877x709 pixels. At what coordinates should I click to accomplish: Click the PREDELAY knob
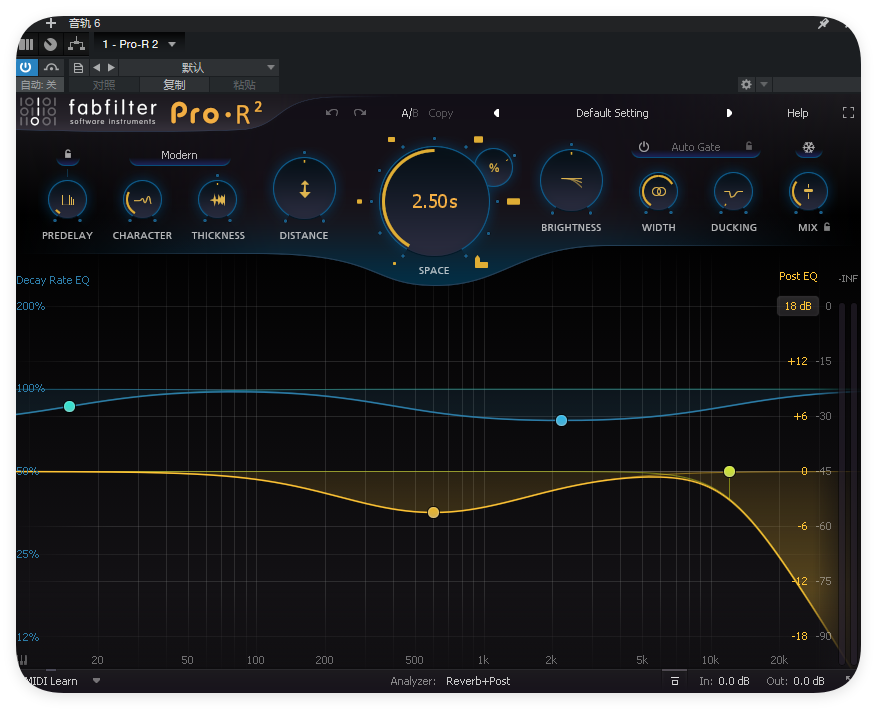67,200
